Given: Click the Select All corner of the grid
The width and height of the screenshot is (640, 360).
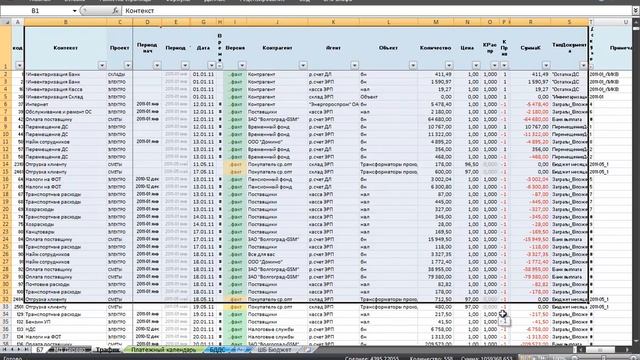Looking at the screenshot, I should click(x=6, y=22).
